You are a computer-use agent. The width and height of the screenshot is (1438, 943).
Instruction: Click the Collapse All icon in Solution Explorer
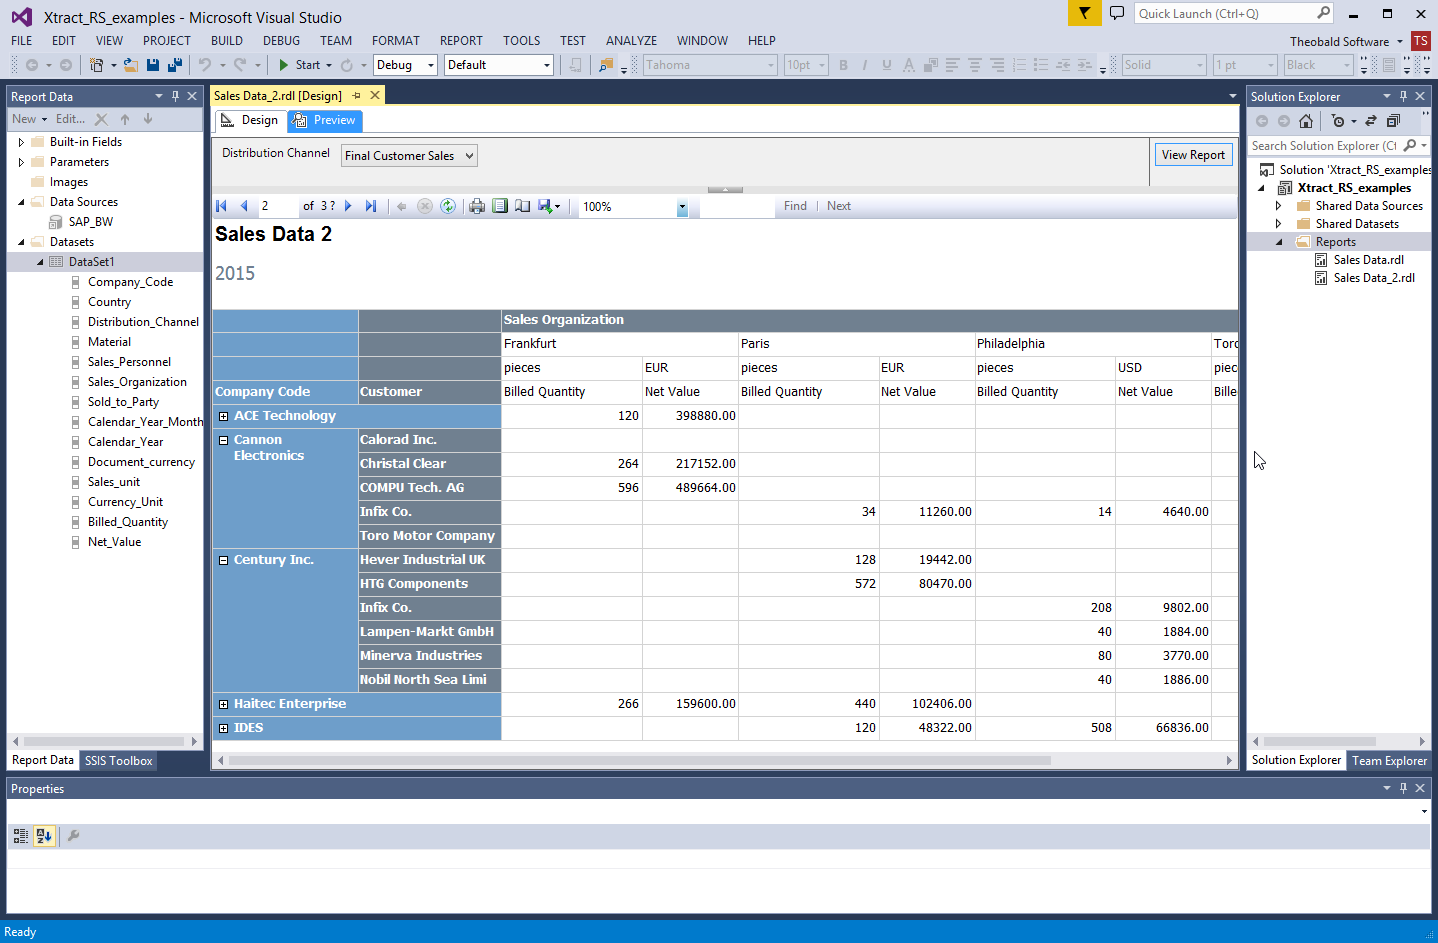coord(1393,121)
